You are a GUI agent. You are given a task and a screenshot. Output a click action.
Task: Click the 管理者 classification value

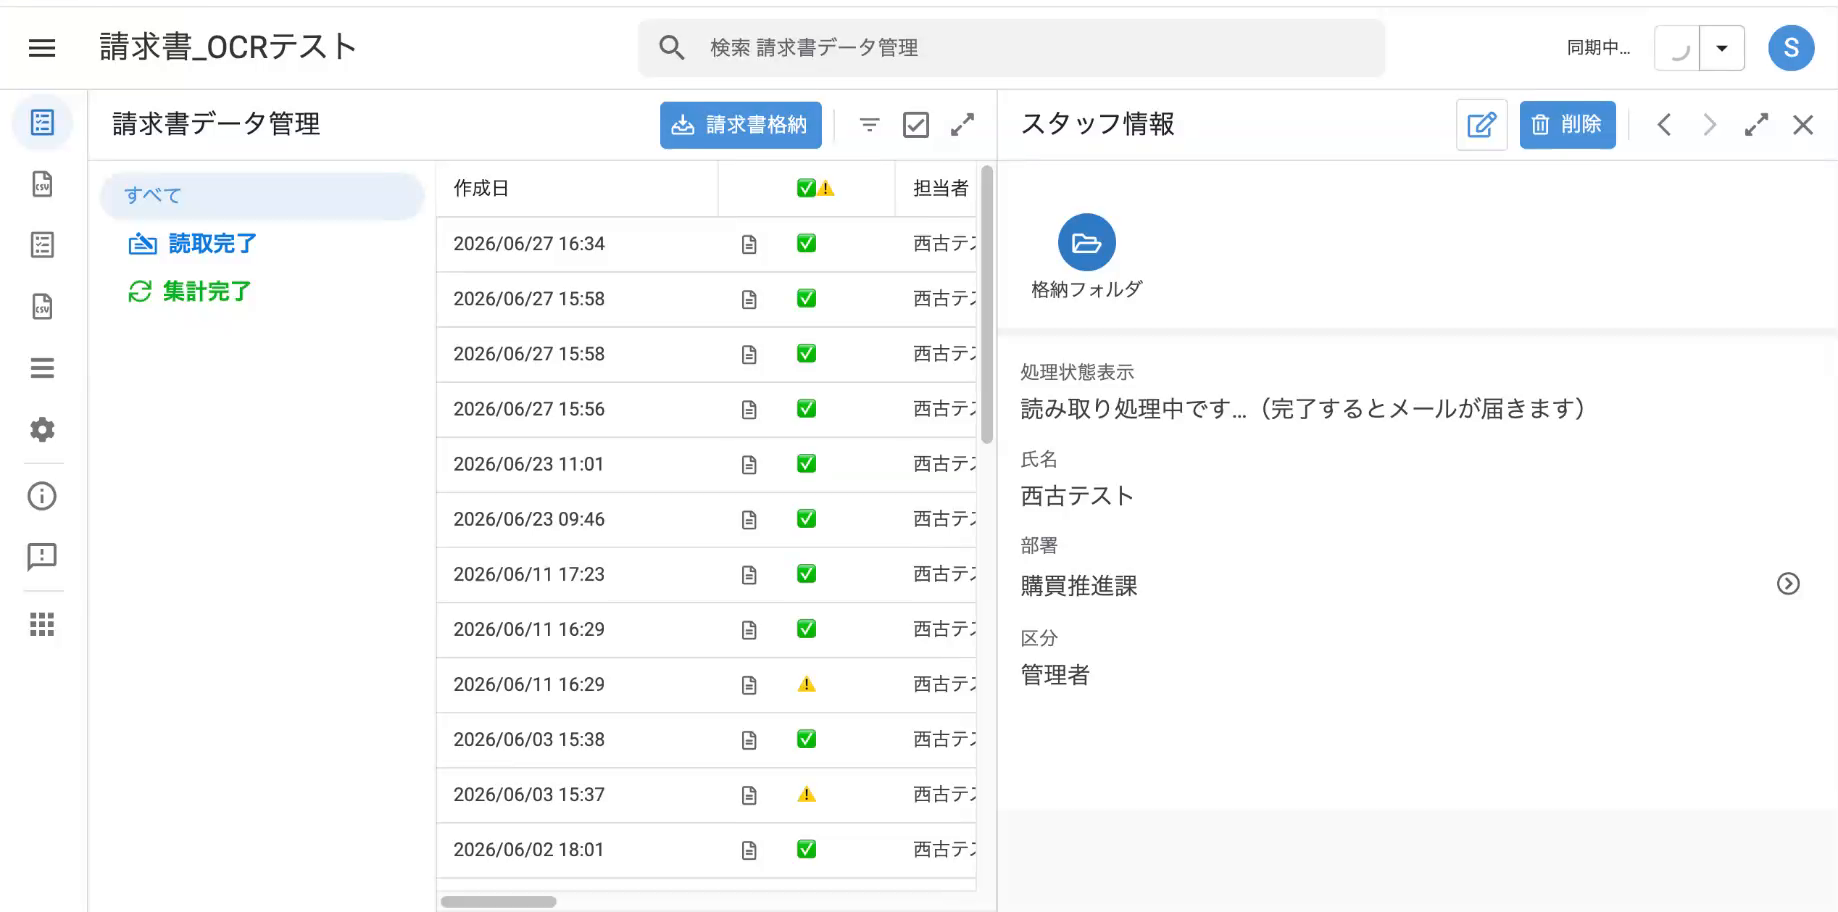[1055, 675]
